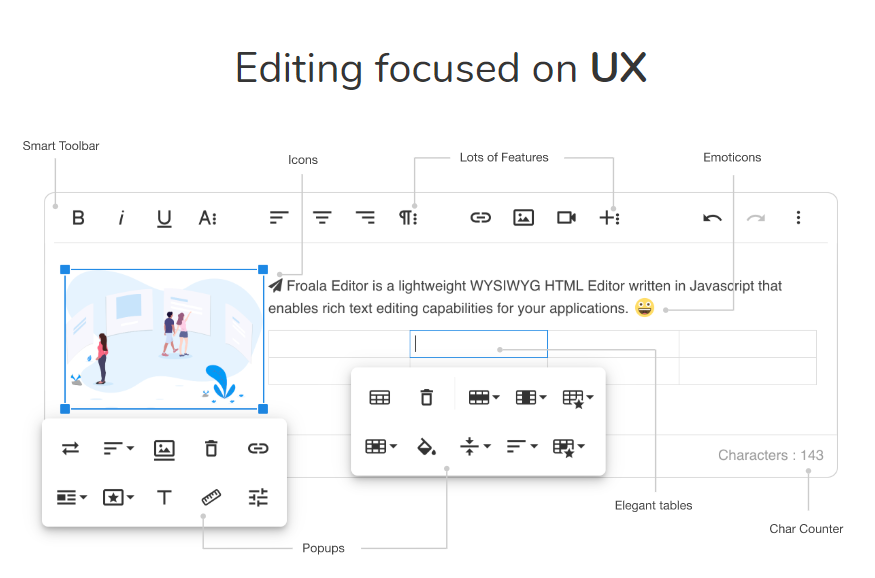This screenshot has width=875, height=578.
Task: Align text left in main toolbar
Action: [279, 218]
